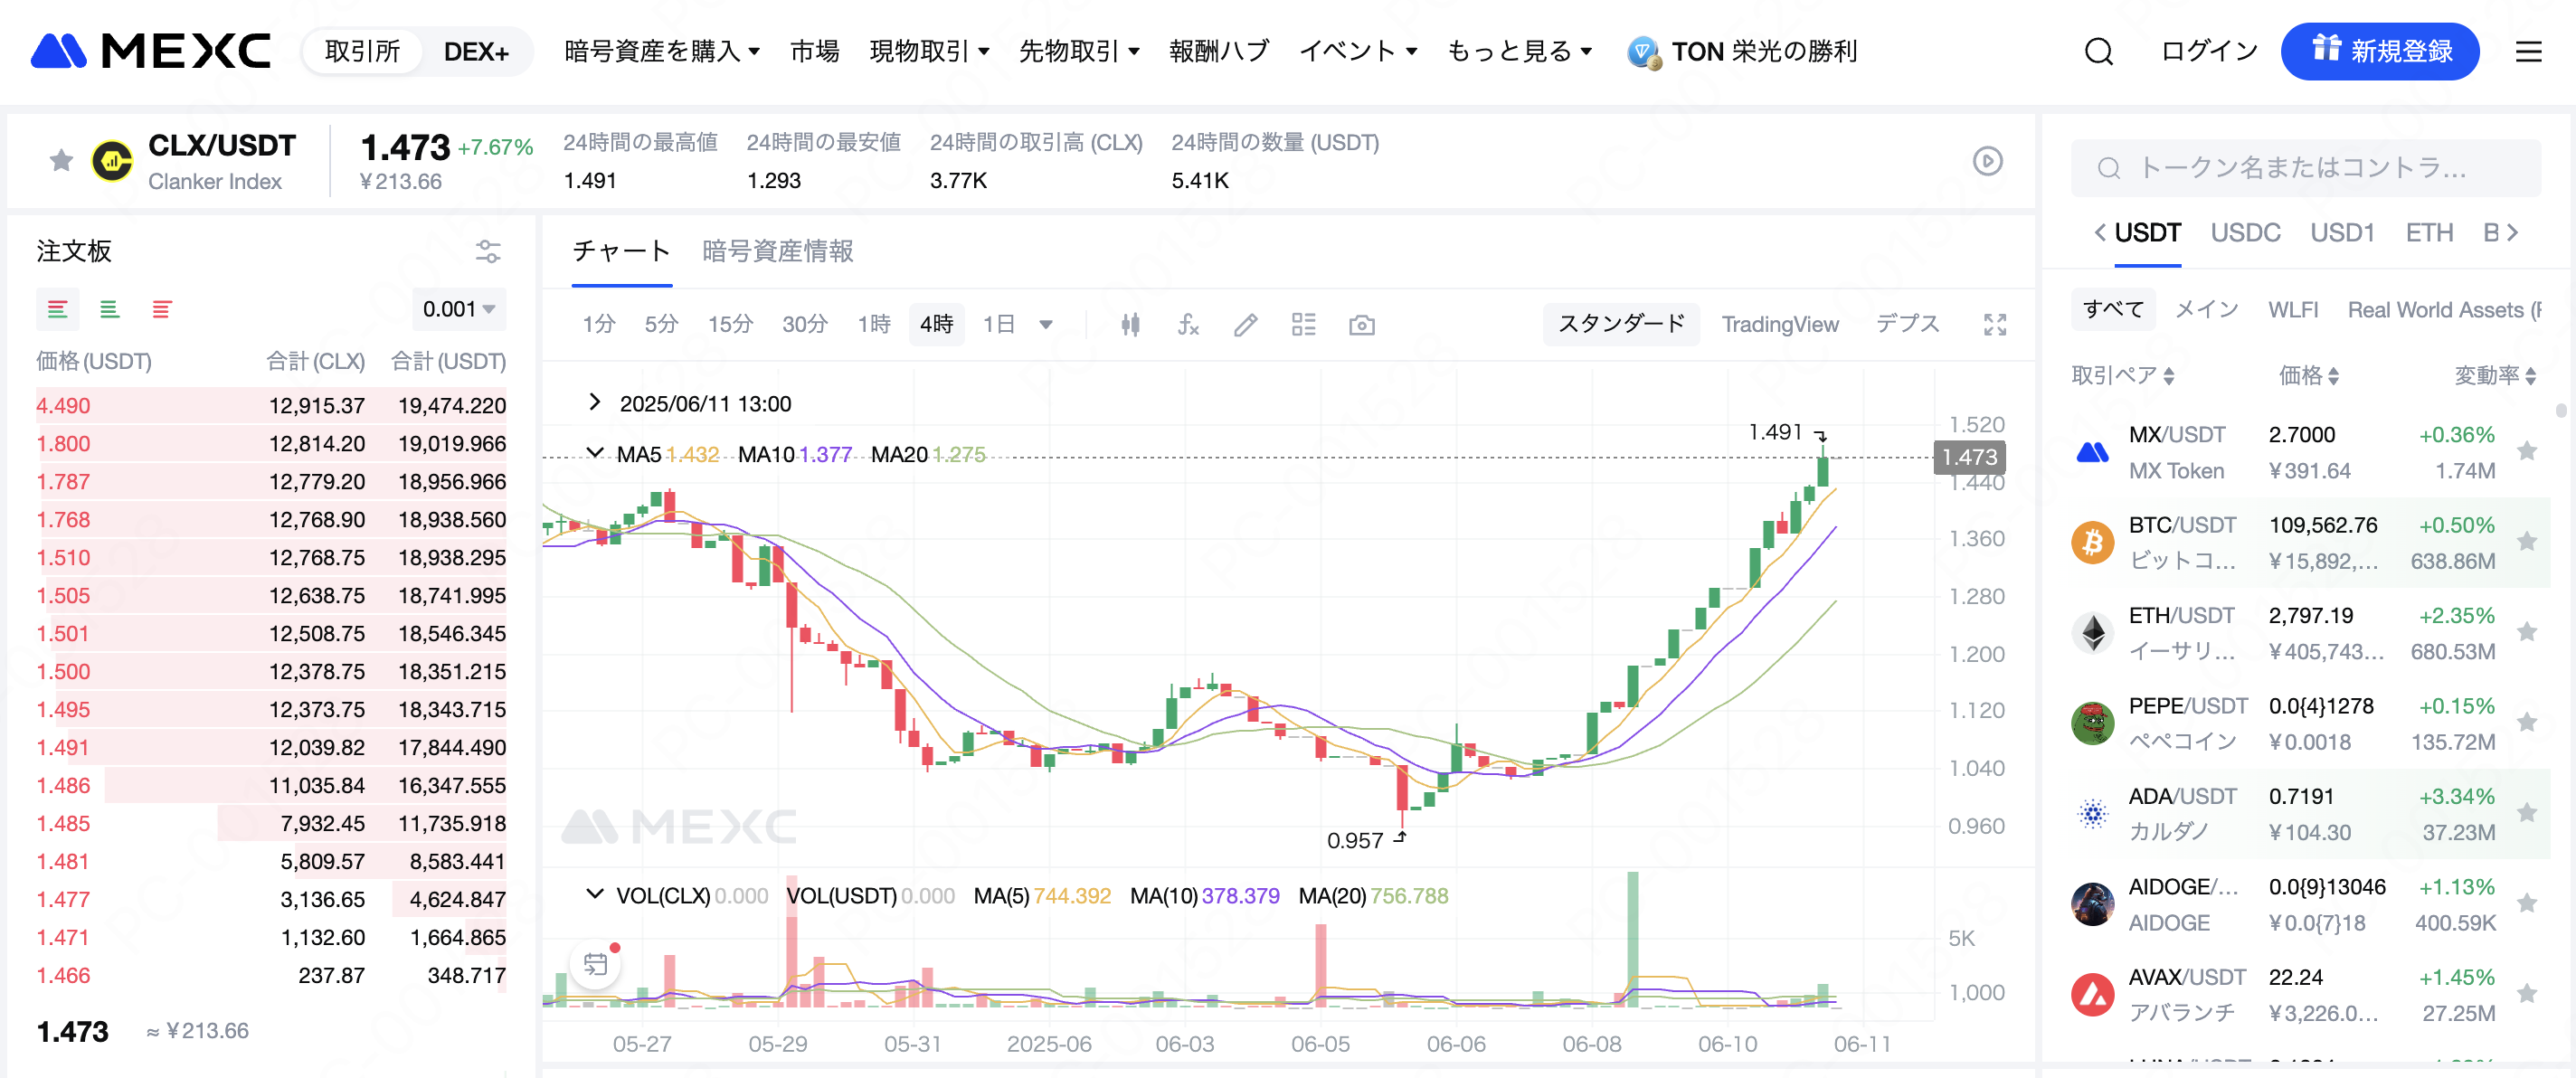The width and height of the screenshot is (2576, 1078).
Task: Open the chart grid layout icon
Action: click(x=1303, y=324)
